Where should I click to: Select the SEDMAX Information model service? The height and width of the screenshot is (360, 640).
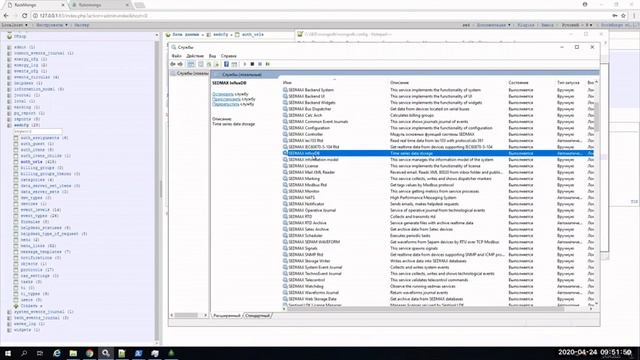(x=438, y=160)
